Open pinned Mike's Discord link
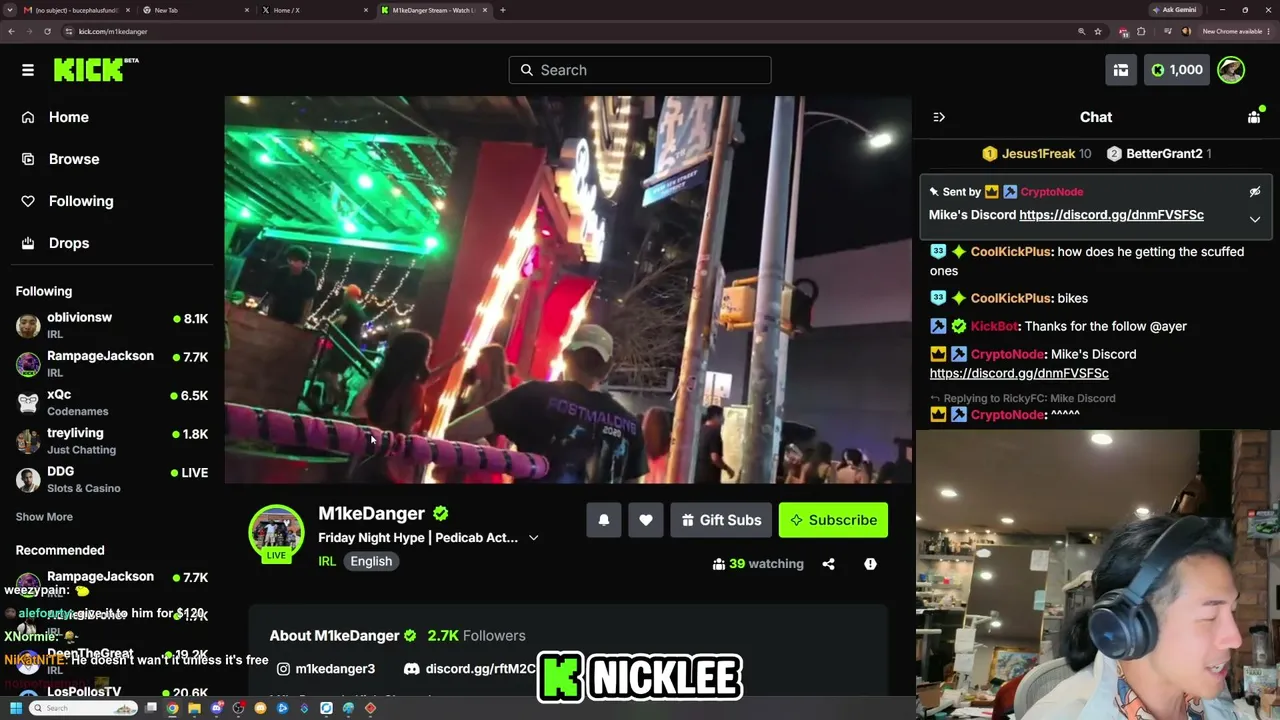This screenshot has width=1280, height=720. 1111,215
